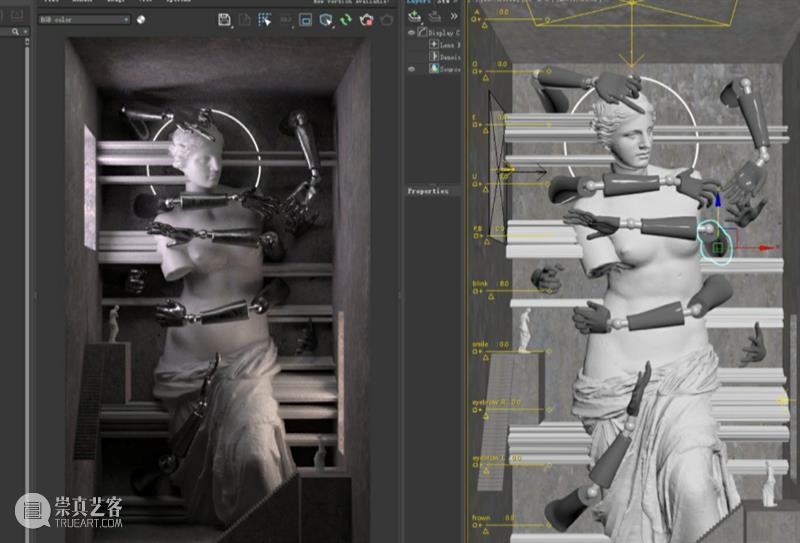The height and width of the screenshot is (543, 800).
Task: Open the RGB color channel dropdown
Action: click(x=85, y=19)
